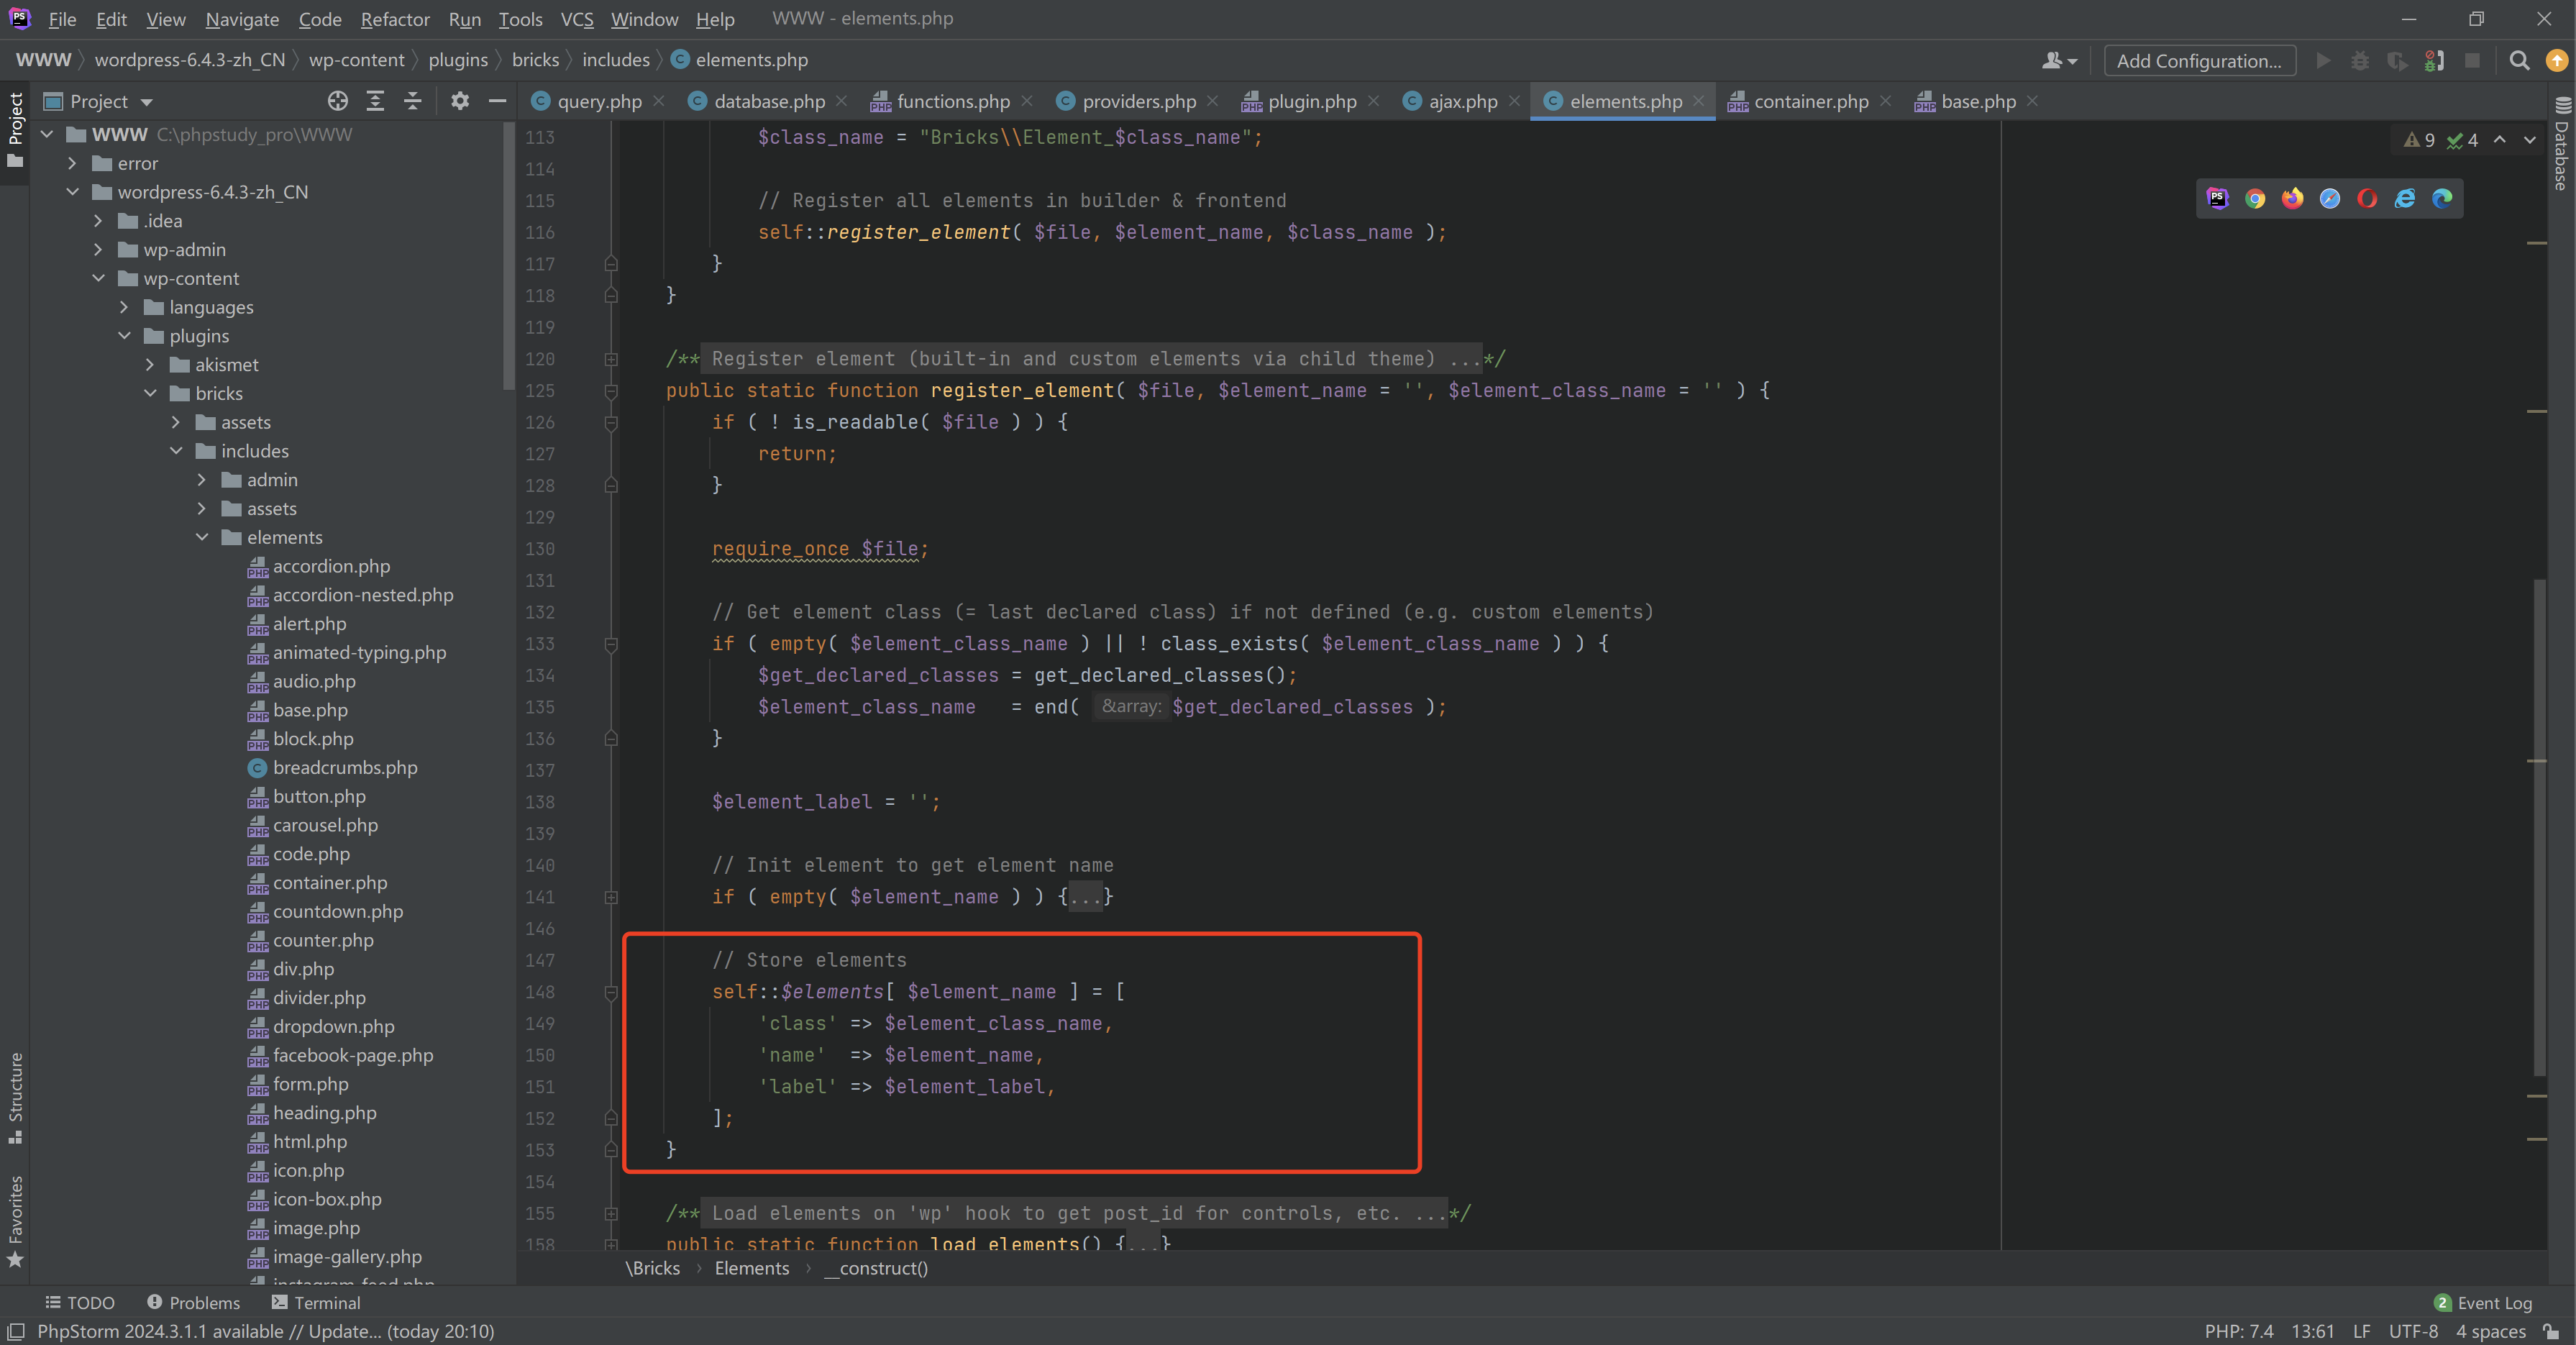The height and width of the screenshot is (1345, 2576).
Task: Open file in Firefox browser icon
Action: [x=2292, y=198]
